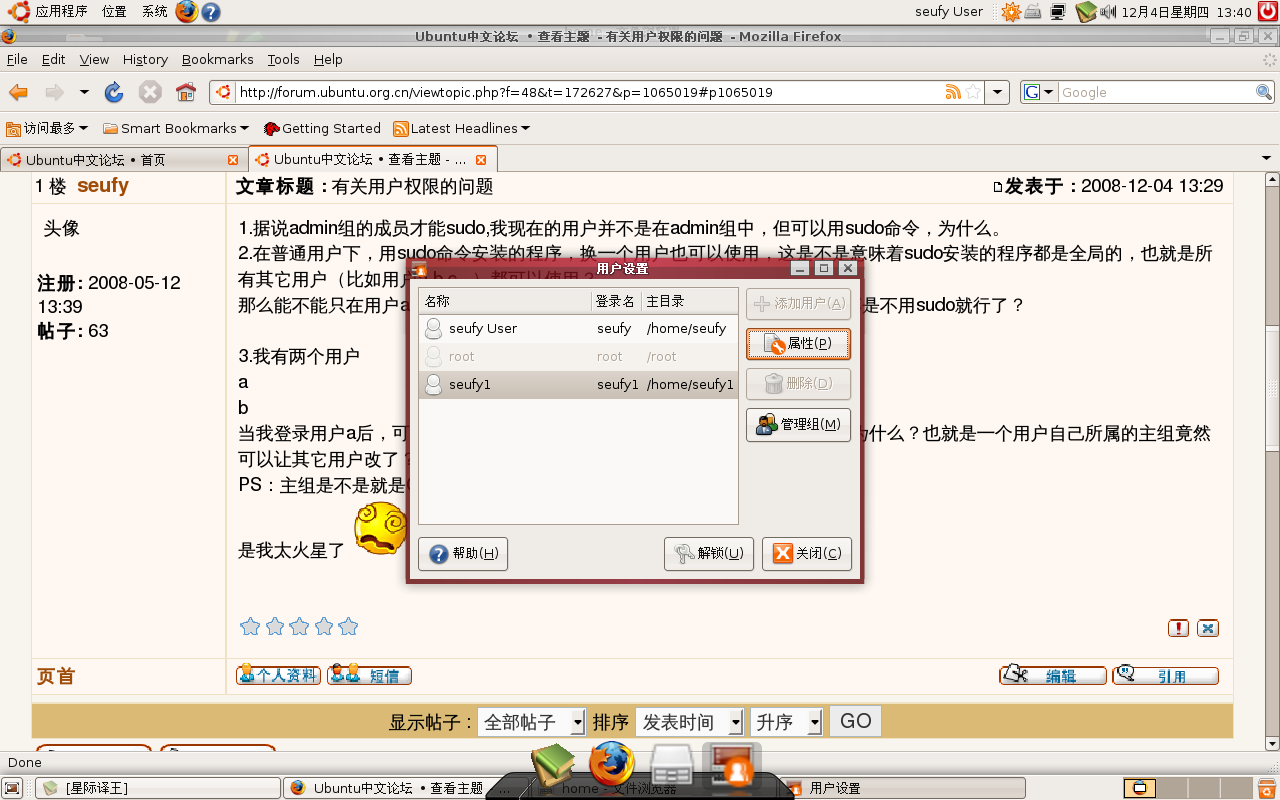Select seufy1 row in user list
The image size is (1280, 800).
[578, 384]
